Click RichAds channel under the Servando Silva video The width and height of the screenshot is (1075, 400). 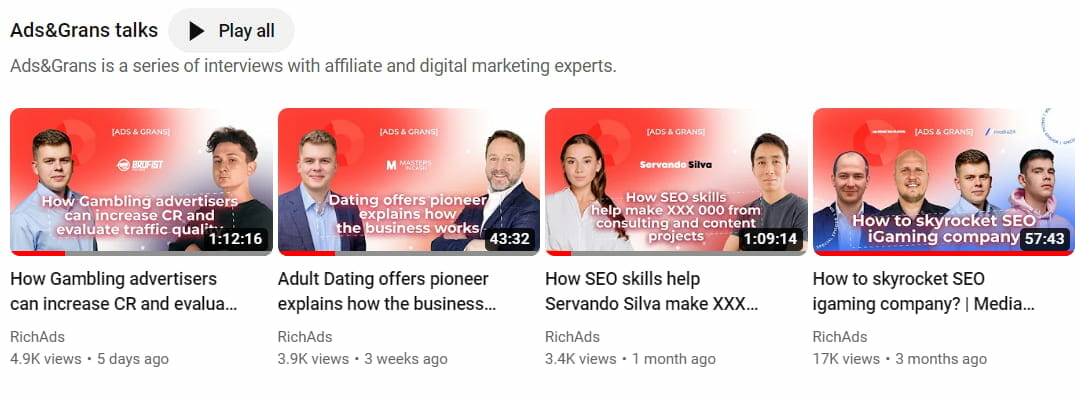pyautogui.click(x=572, y=337)
